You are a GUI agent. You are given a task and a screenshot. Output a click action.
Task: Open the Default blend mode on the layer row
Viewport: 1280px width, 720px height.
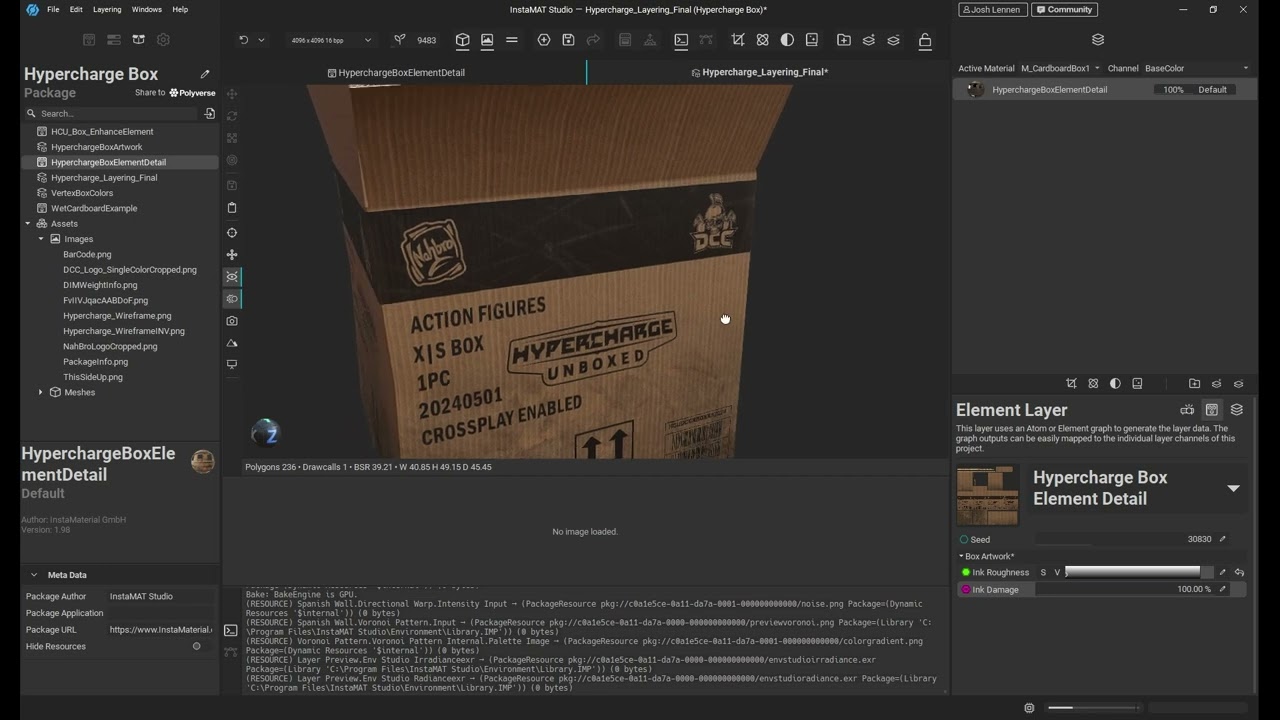1212,89
